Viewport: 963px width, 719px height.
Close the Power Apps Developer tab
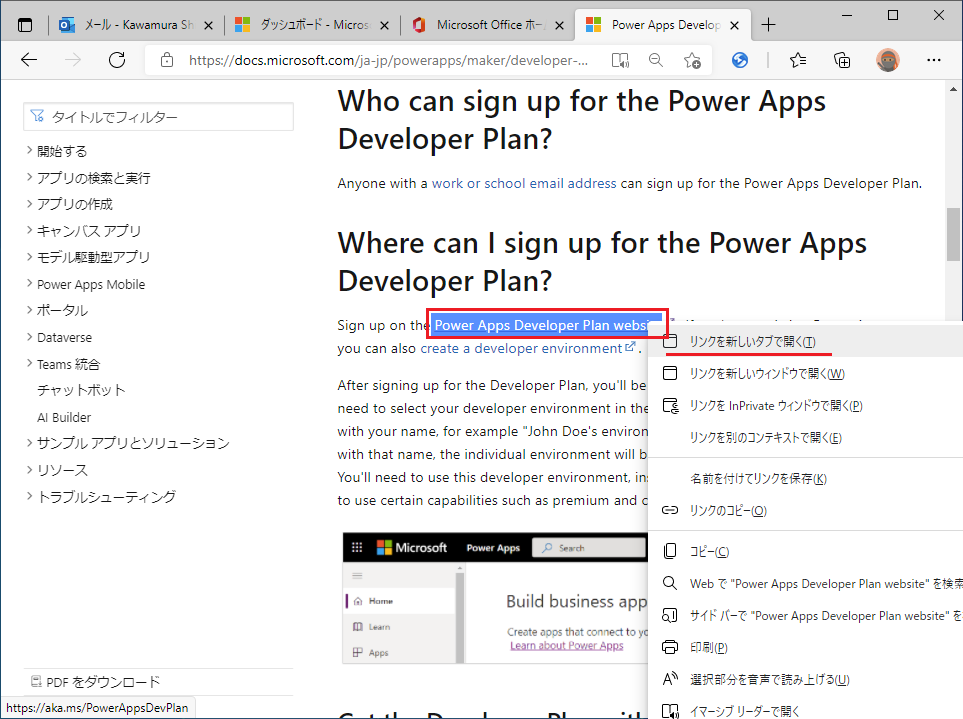(735, 25)
